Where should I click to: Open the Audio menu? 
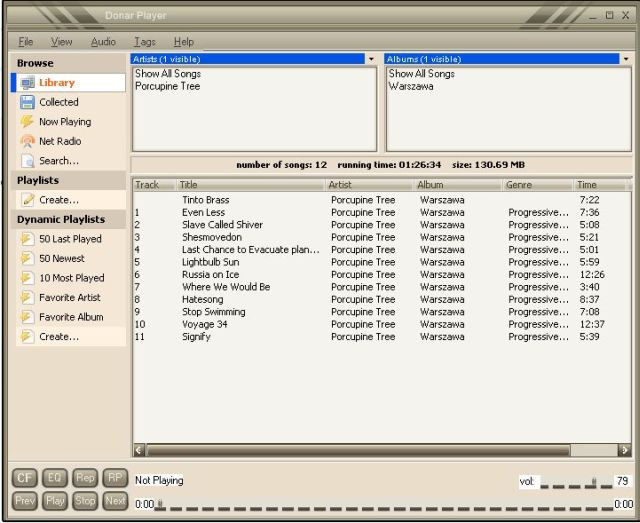click(x=103, y=42)
